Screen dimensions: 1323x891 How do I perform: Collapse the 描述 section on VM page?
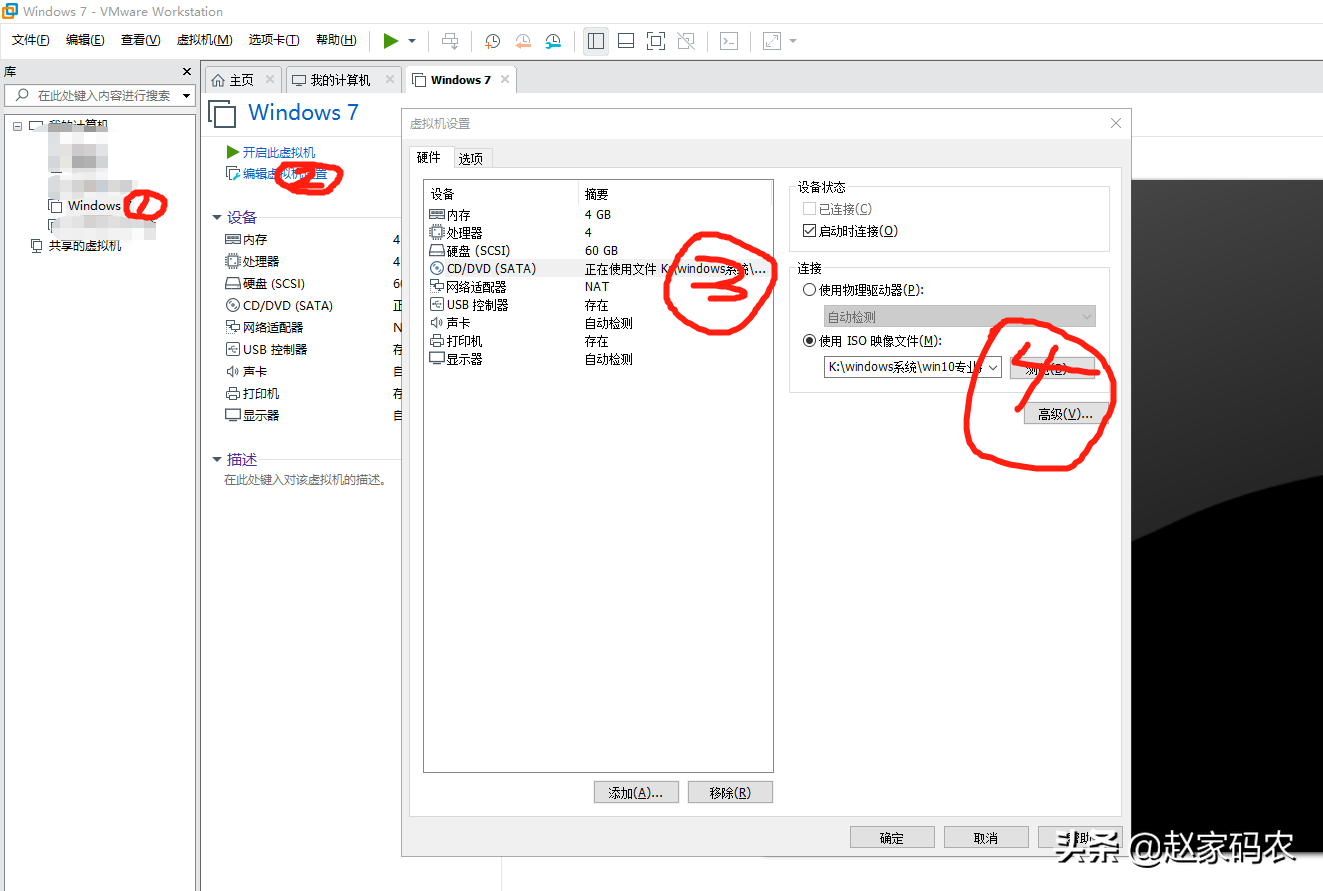click(x=217, y=459)
